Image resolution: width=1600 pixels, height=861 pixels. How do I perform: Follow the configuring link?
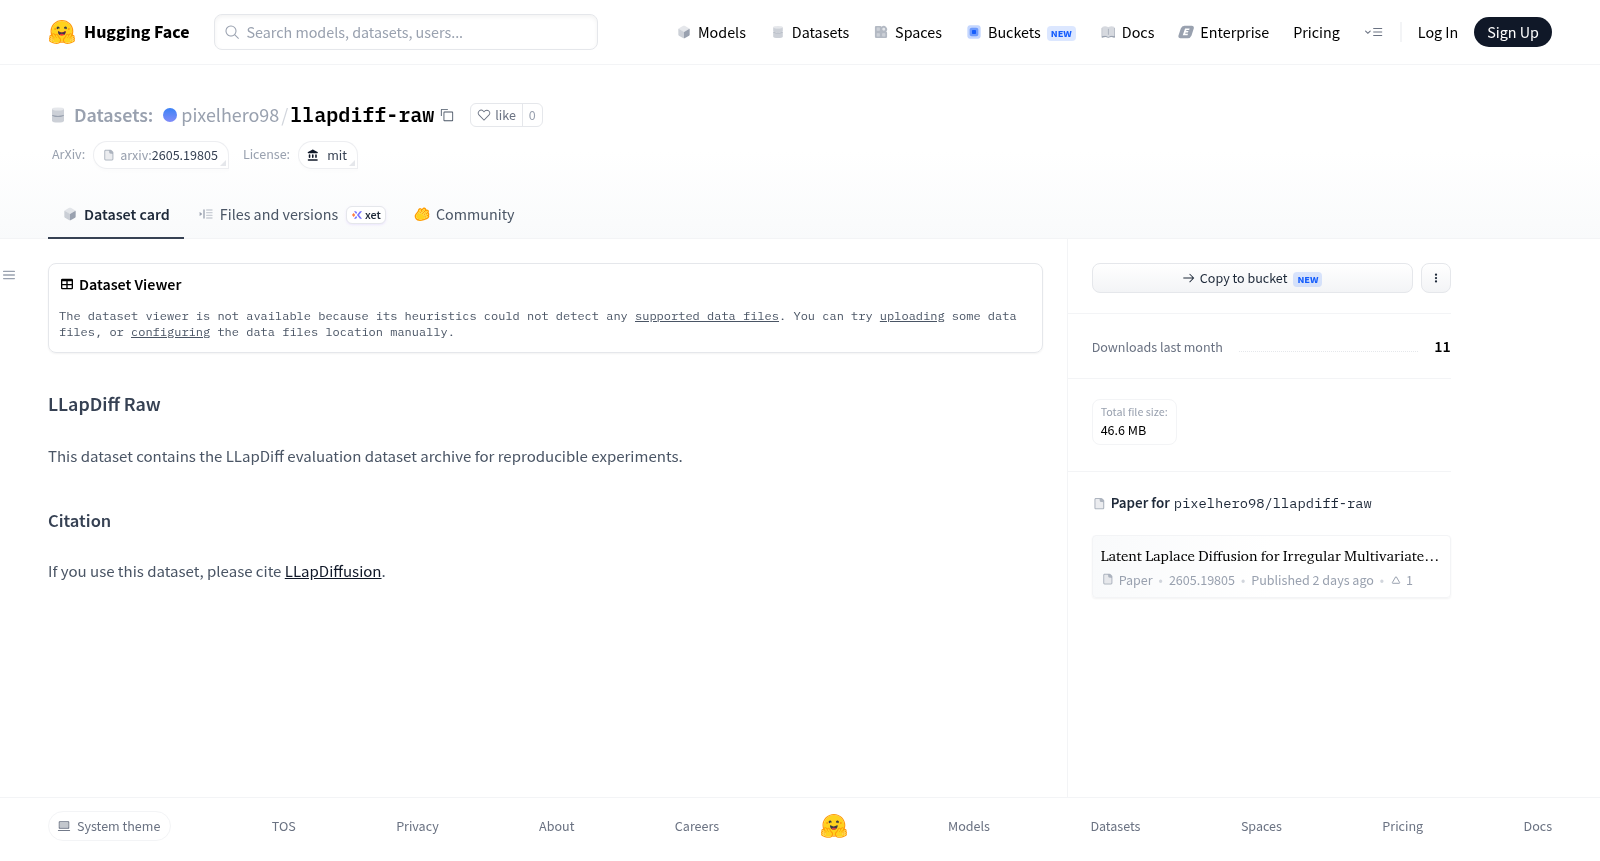[x=171, y=332]
